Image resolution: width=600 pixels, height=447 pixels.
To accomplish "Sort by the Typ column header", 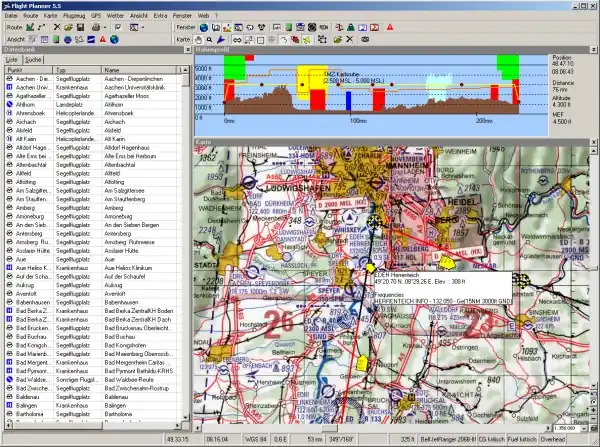I will click(77, 70).
